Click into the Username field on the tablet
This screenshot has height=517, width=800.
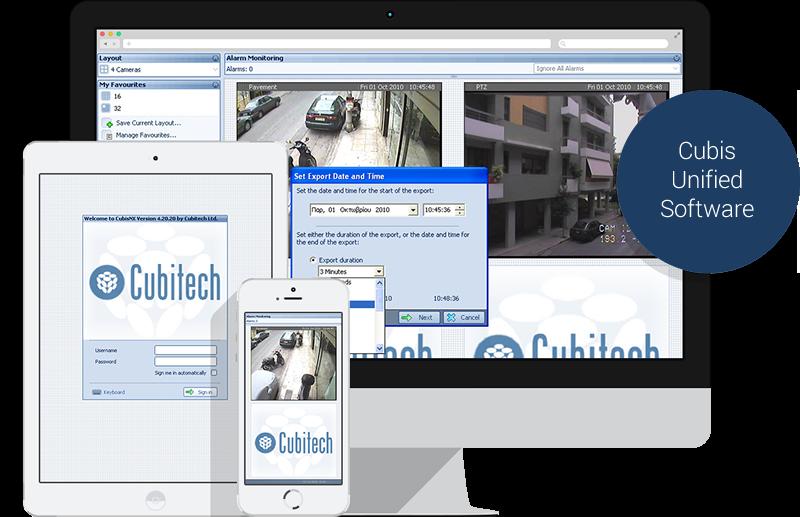(x=185, y=350)
